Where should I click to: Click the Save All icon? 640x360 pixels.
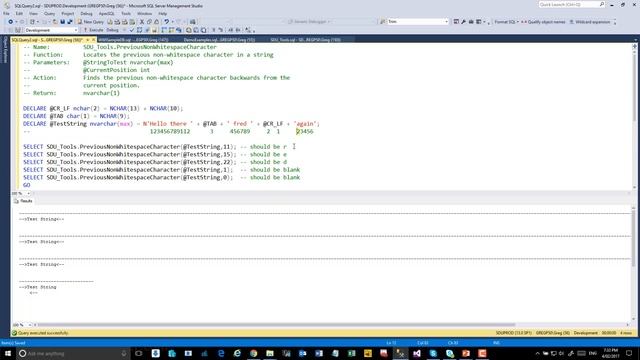click(70, 22)
